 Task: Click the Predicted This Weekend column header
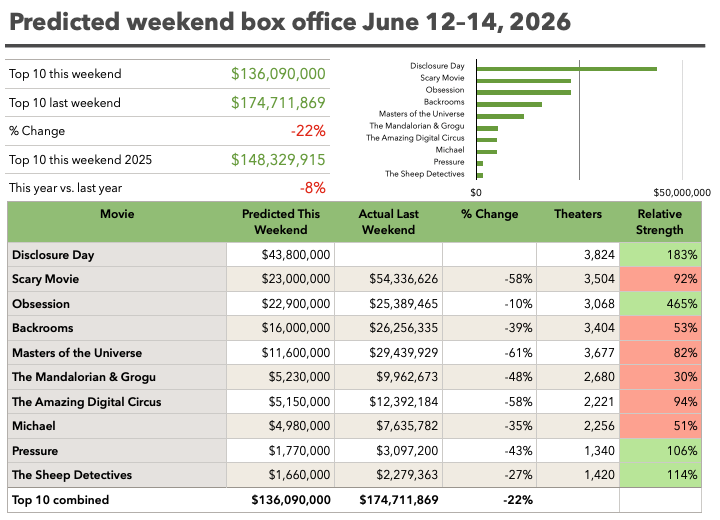(281, 222)
